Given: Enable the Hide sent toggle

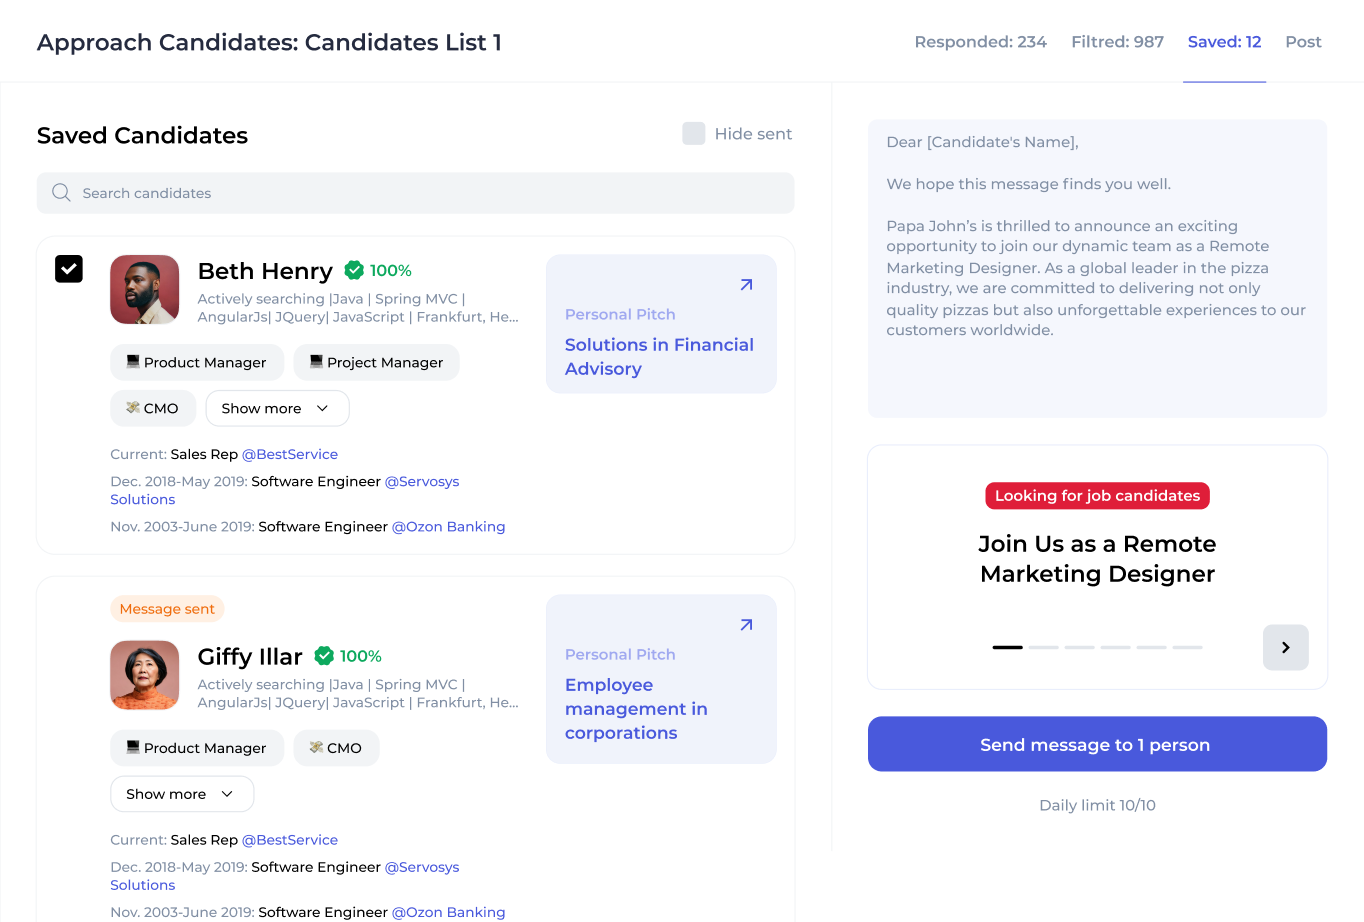Looking at the screenshot, I should click(x=694, y=133).
